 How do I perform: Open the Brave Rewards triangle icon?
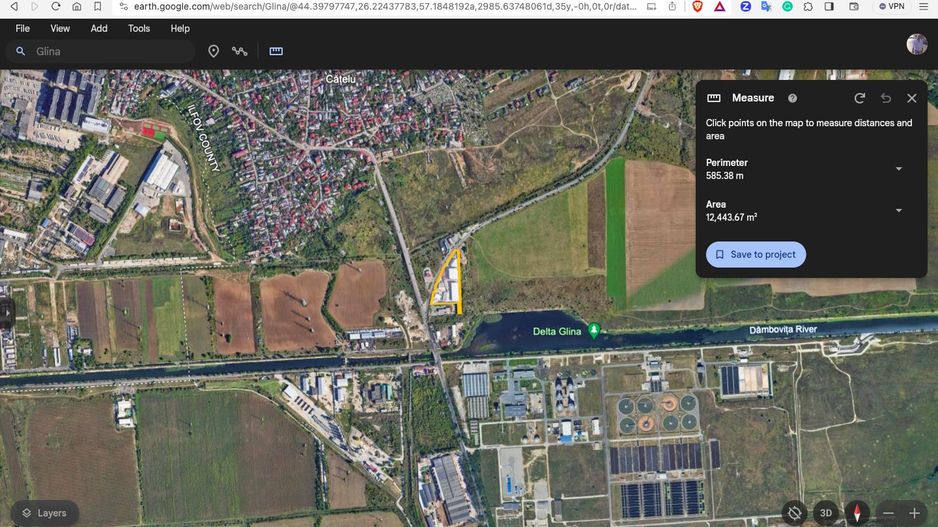720,7
